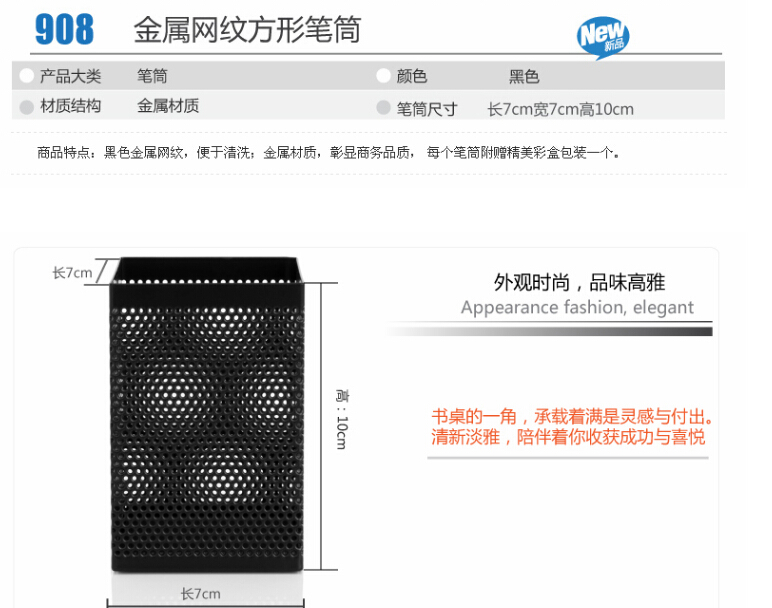The height and width of the screenshot is (608, 772).
Task: Click the 笔筒 category value
Action: pyautogui.click(x=152, y=76)
